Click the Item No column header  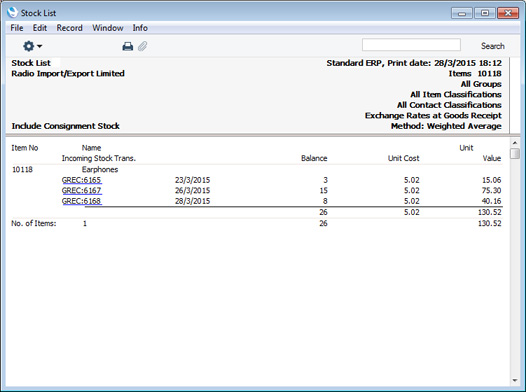click(x=25, y=148)
